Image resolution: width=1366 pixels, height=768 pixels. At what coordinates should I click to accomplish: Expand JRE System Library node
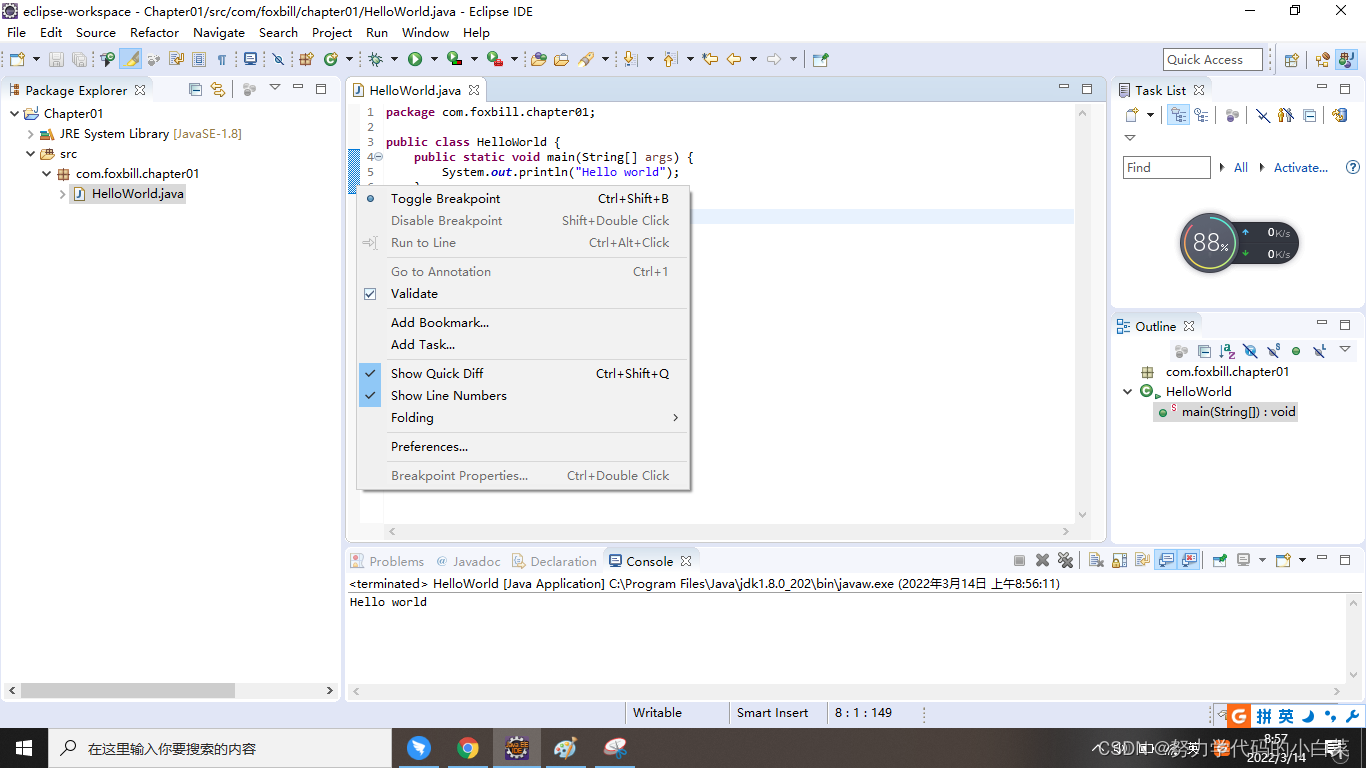[x=31, y=134]
